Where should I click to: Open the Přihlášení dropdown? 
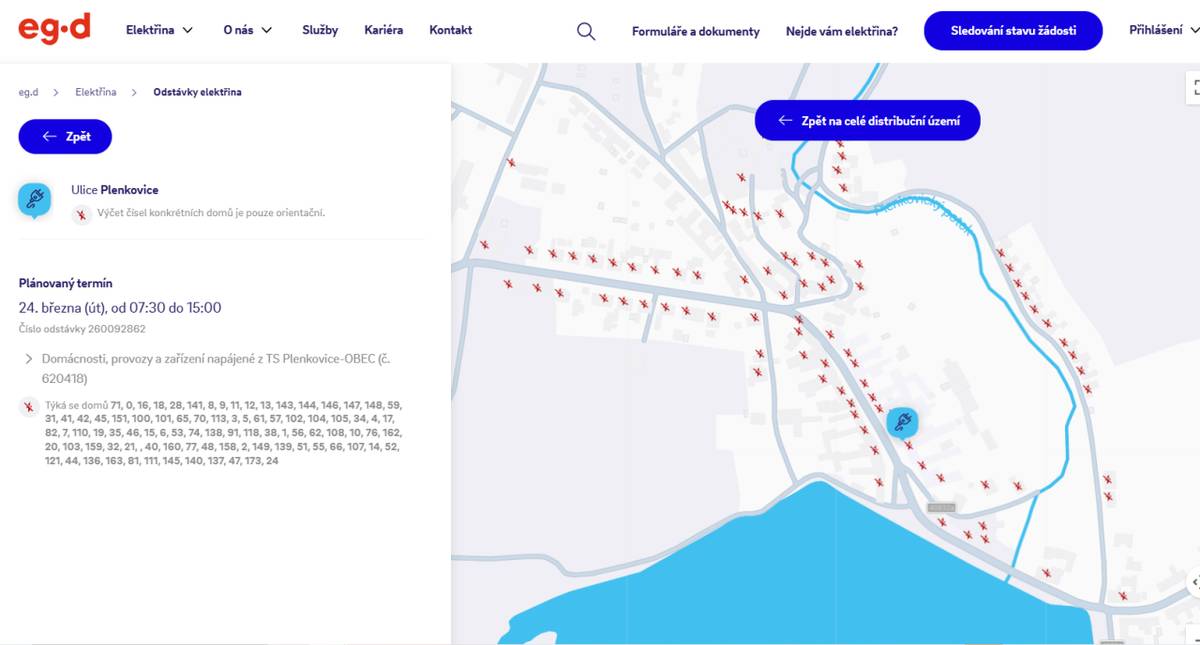1163,30
